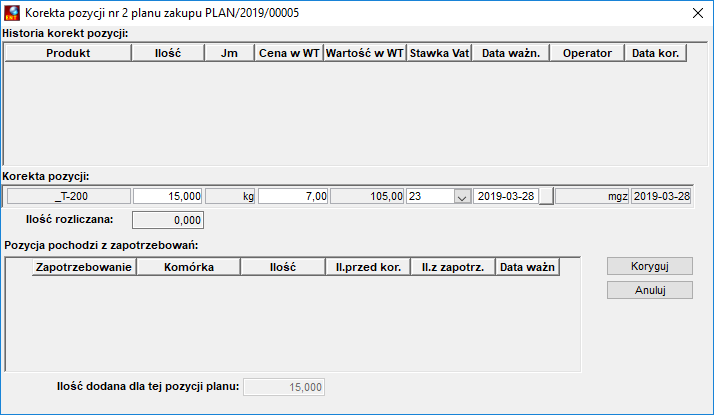
Task: Click the product field showing _T-200
Action: point(69,196)
